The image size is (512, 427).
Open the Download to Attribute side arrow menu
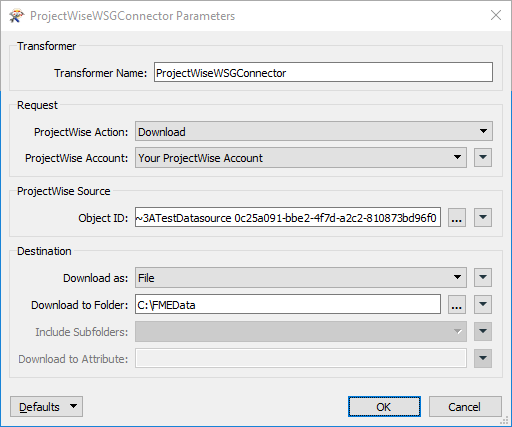pos(483,358)
